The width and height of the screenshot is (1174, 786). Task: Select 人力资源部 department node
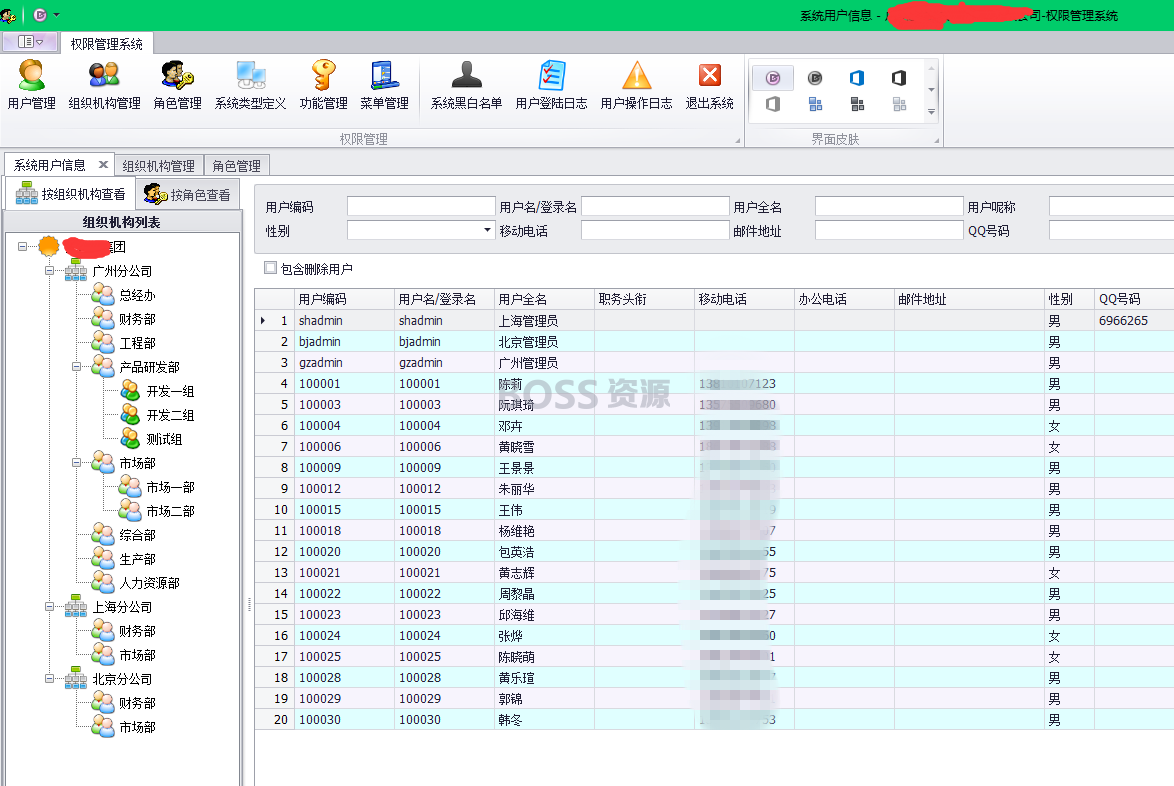pyautogui.click(x=149, y=582)
